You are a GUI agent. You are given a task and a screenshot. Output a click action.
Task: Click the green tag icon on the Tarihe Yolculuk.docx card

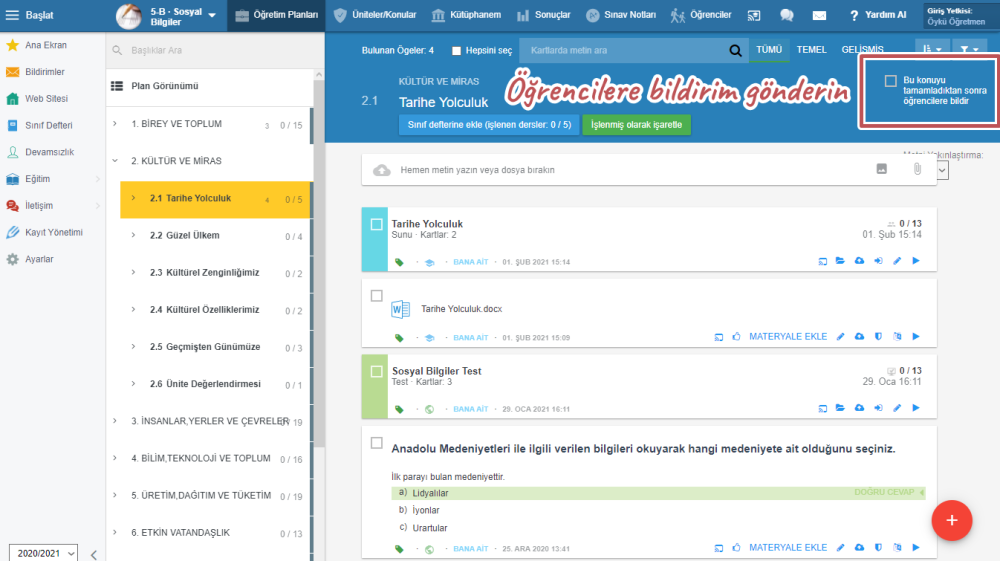(399, 338)
